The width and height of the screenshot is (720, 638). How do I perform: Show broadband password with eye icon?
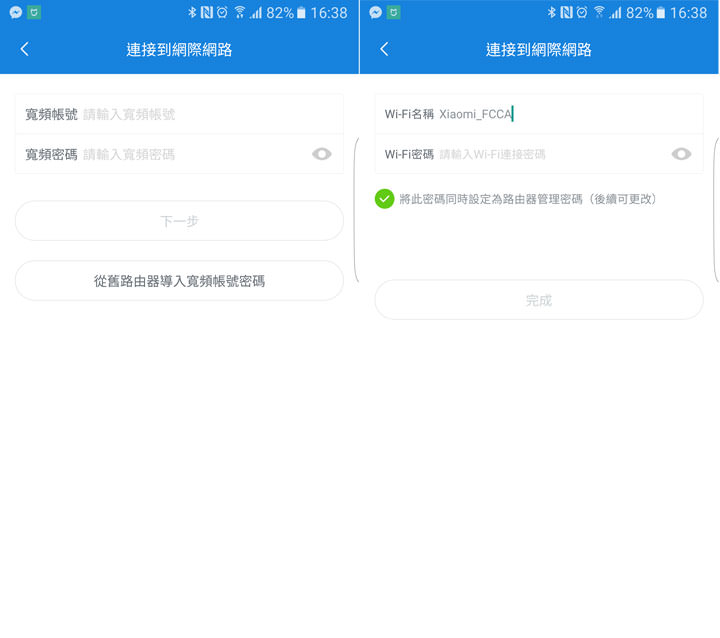point(322,154)
